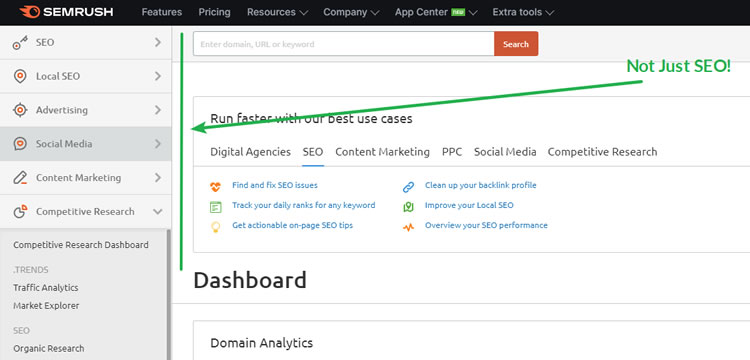Click the SEO key icon in sidebar
This screenshot has width=750, height=360.
(20, 43)
